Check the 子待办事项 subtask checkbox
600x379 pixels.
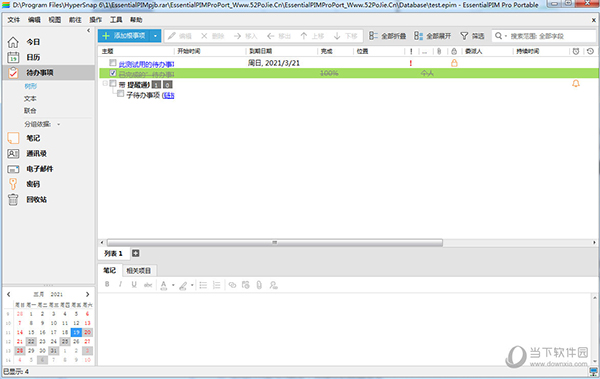pyautogui.click(x=121, y=93)
